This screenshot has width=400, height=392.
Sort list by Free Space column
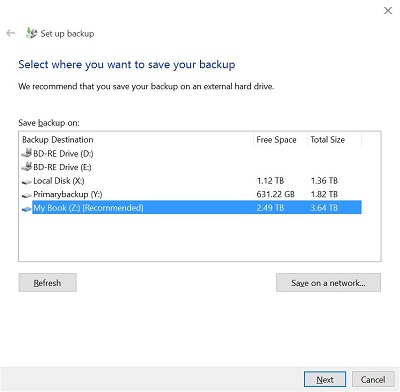[280, 139]
